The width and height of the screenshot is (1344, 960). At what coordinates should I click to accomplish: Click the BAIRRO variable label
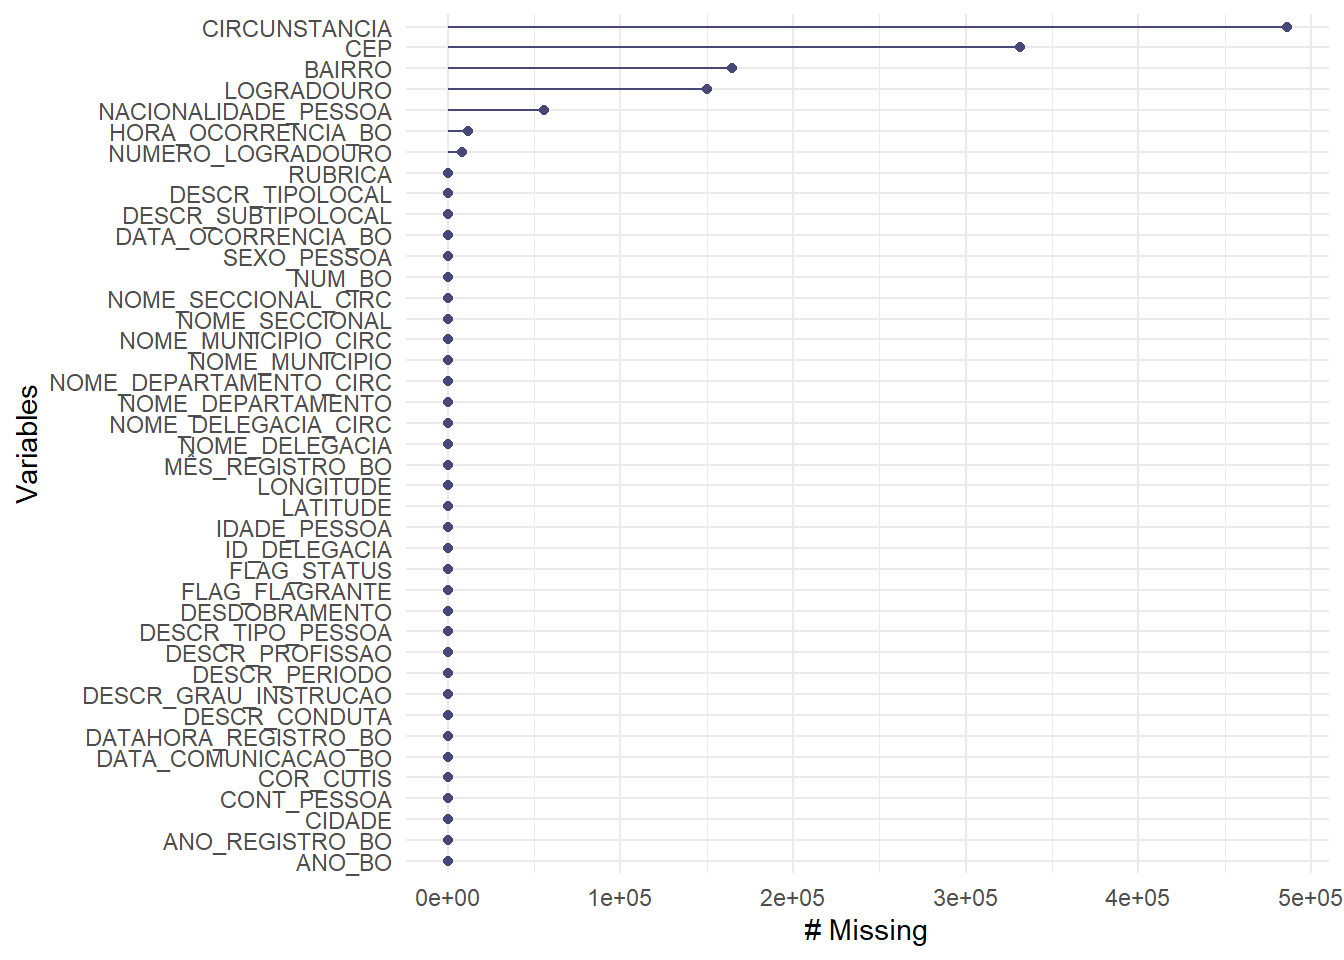point(348,70)
